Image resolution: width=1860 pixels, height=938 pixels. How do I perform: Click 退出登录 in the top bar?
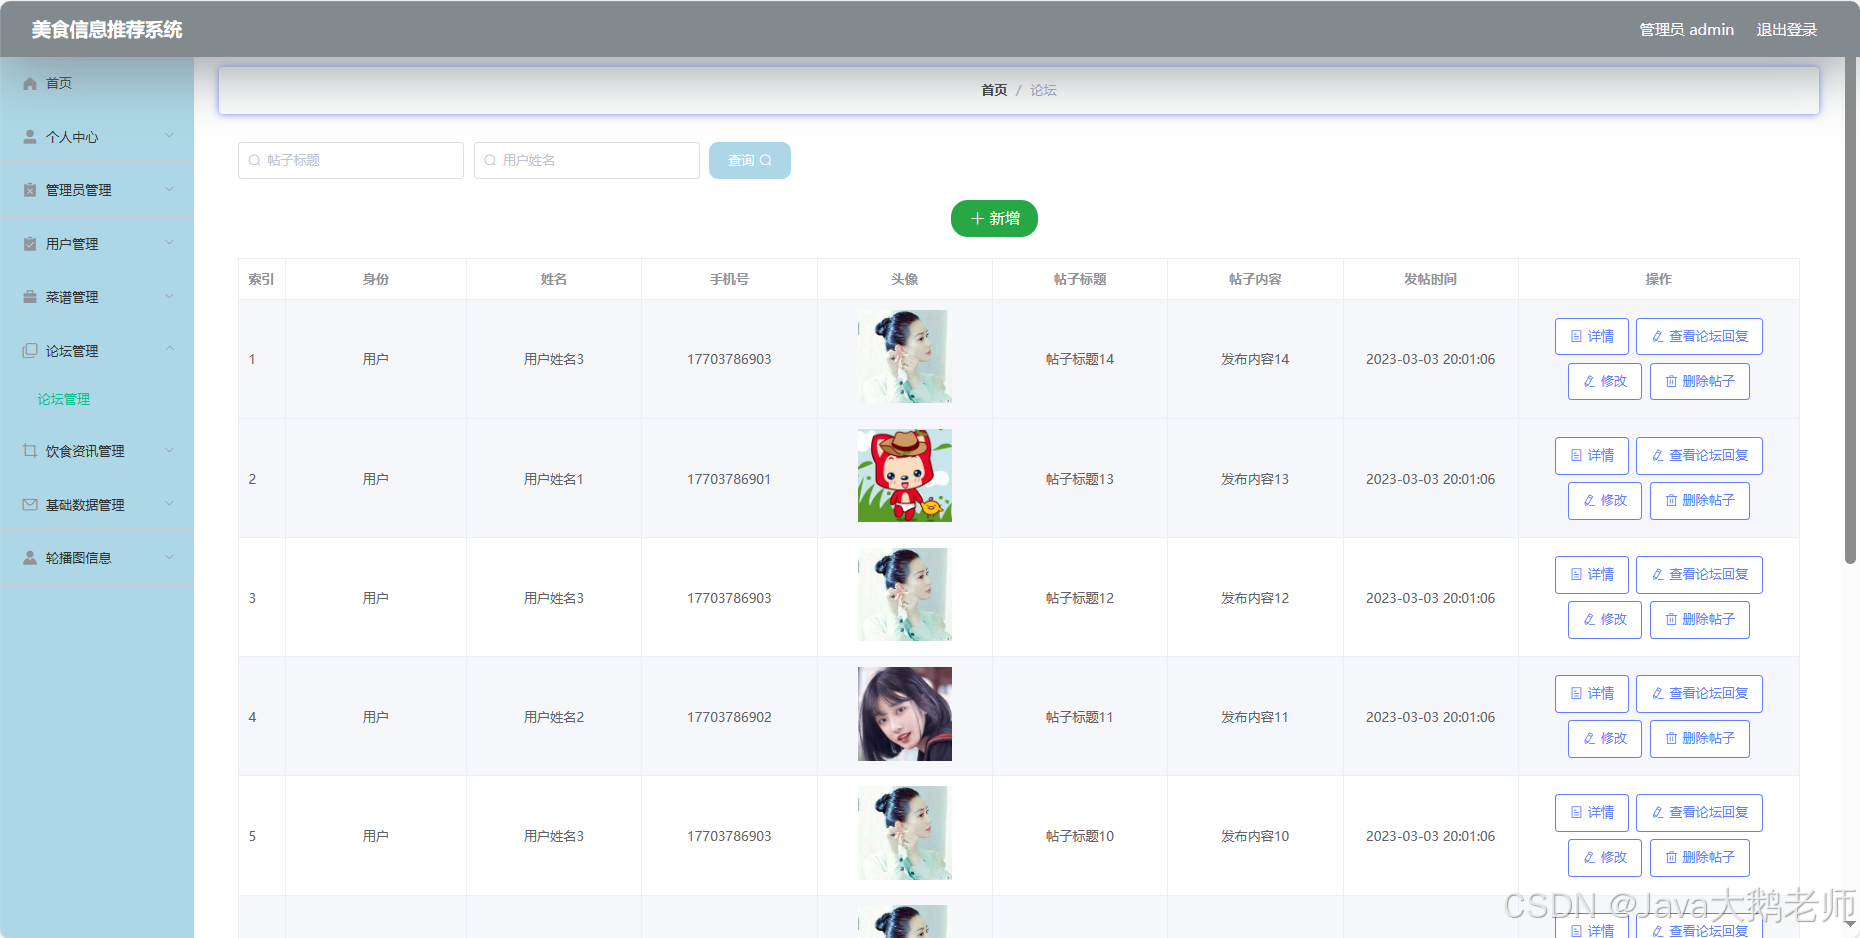[x=1786, y=29]
